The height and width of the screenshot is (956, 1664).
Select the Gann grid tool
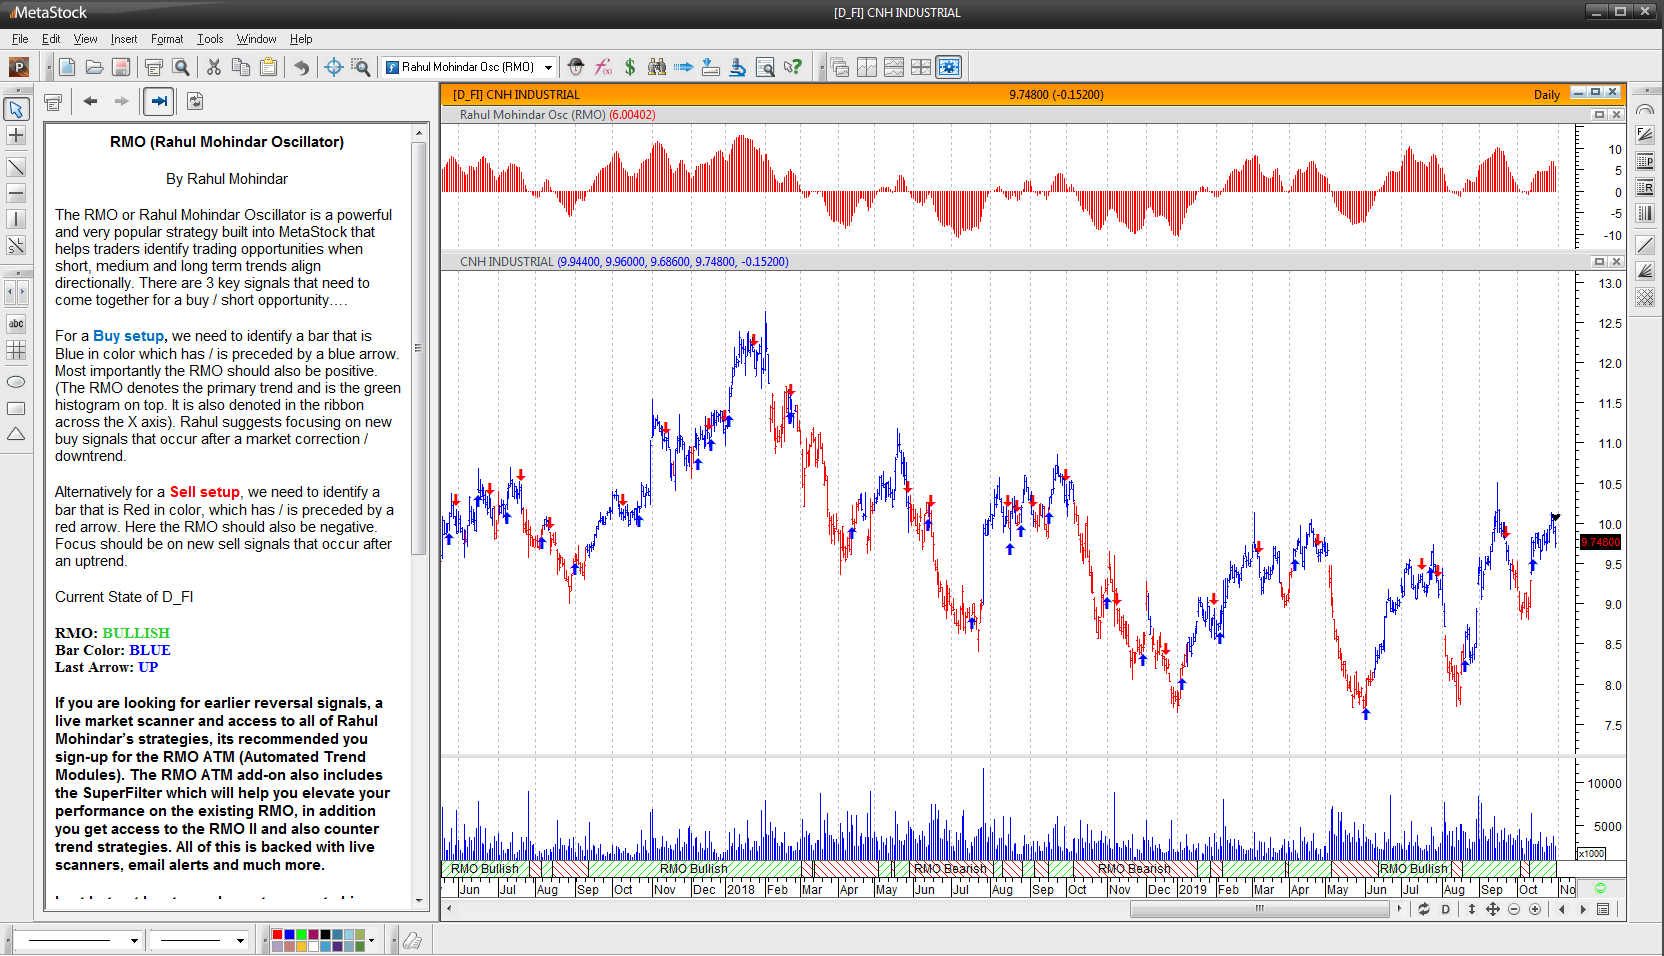coord(1645,297)
